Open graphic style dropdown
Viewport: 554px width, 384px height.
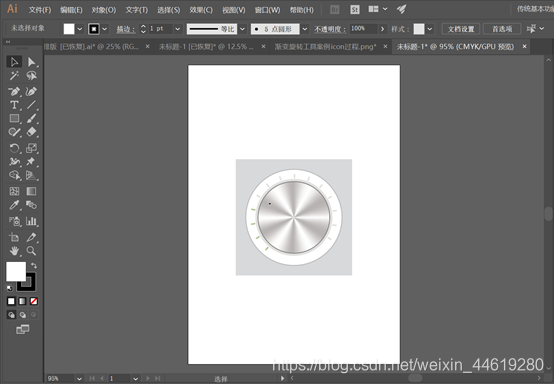tap(430, 29)
